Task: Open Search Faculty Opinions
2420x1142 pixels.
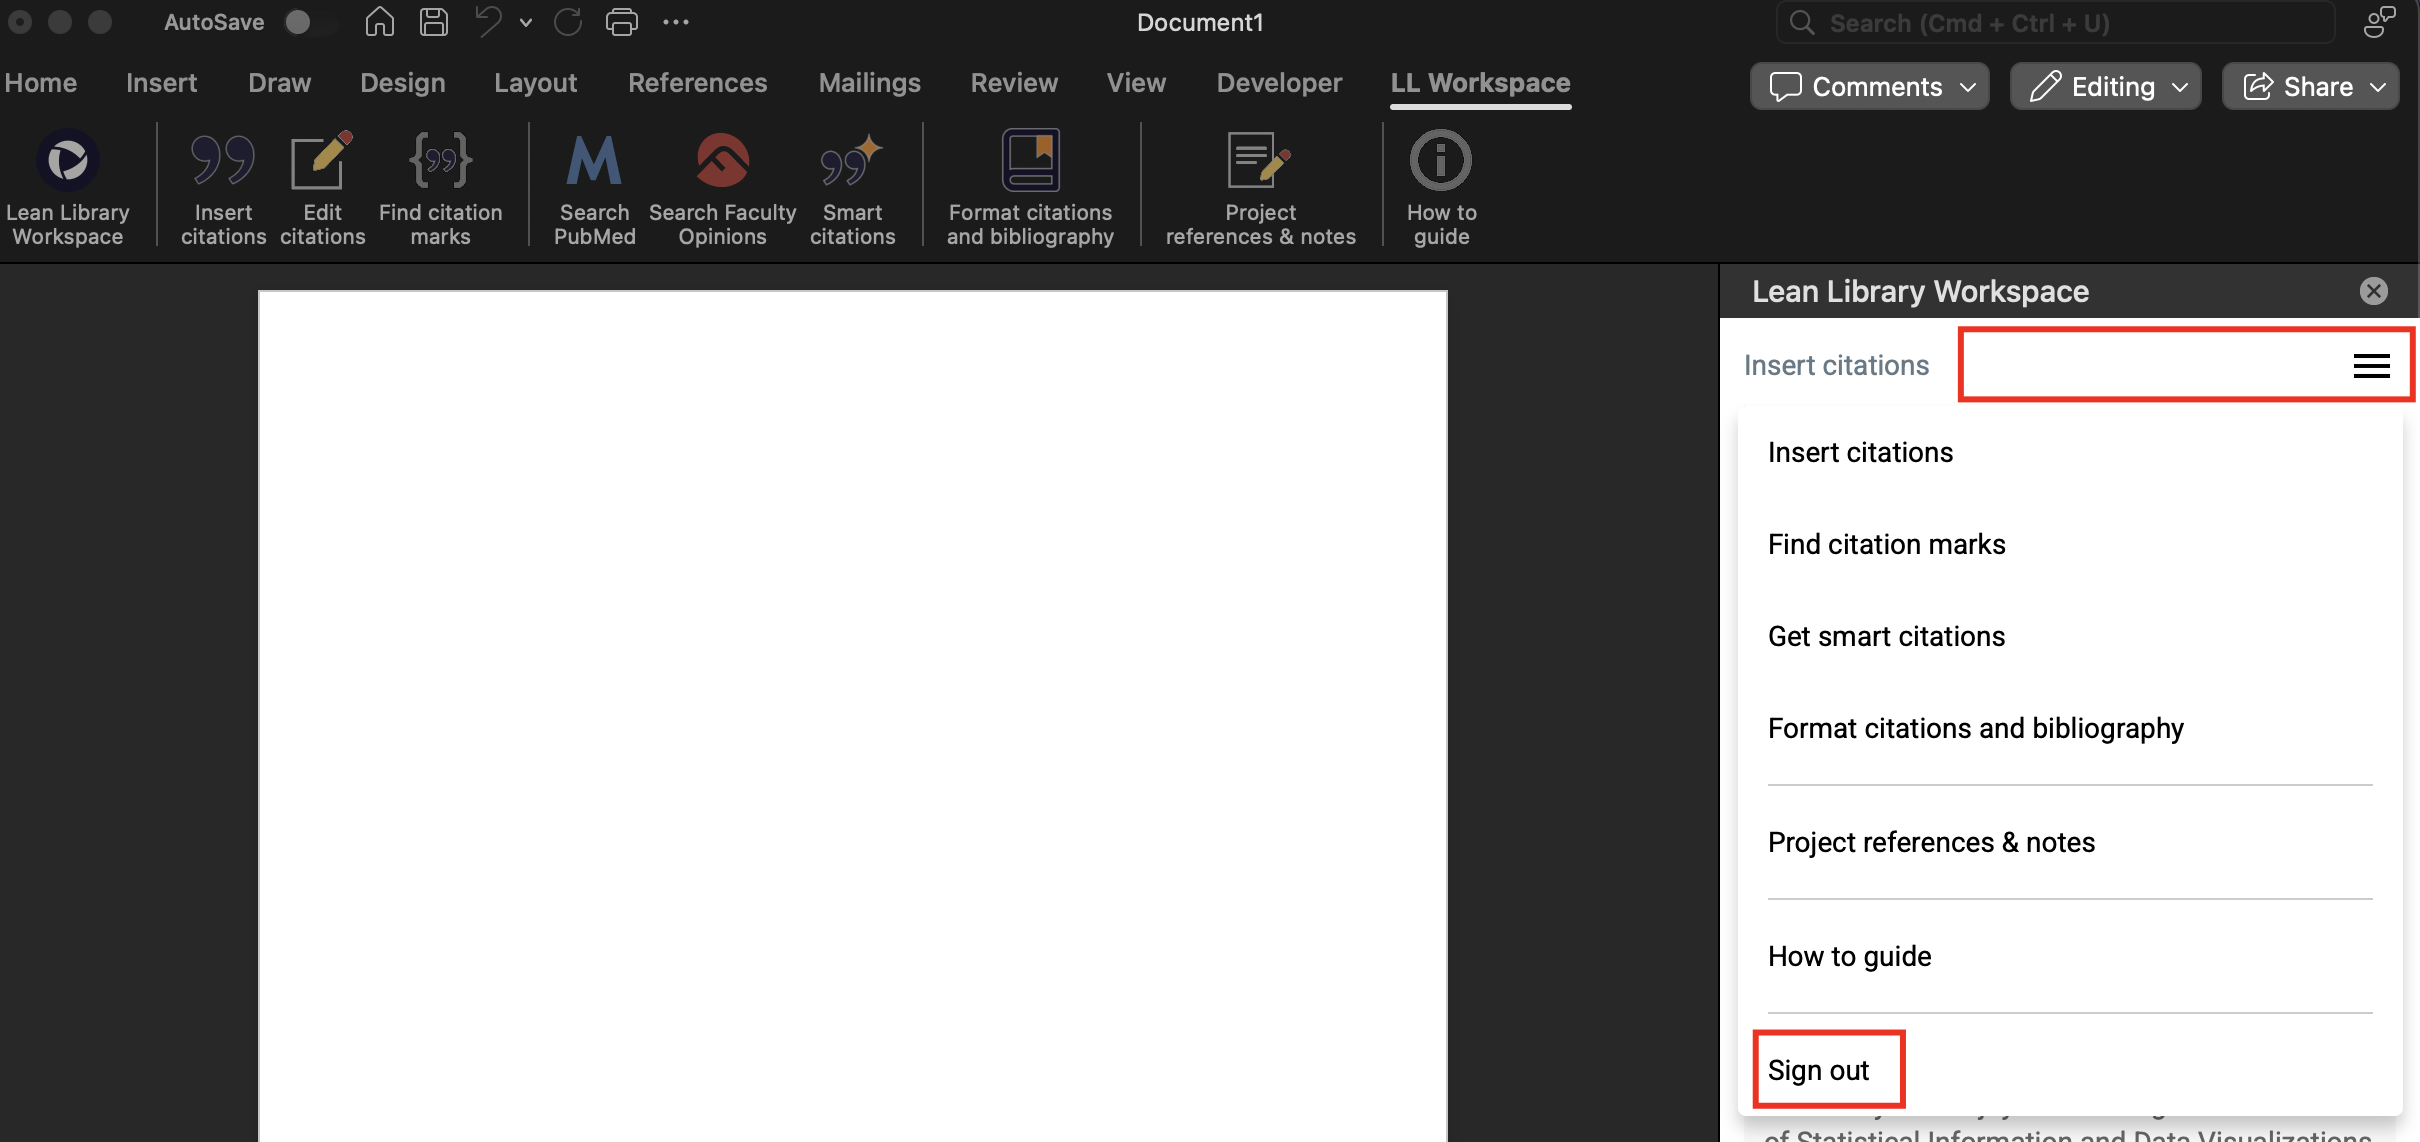Action: click(722, 185)
